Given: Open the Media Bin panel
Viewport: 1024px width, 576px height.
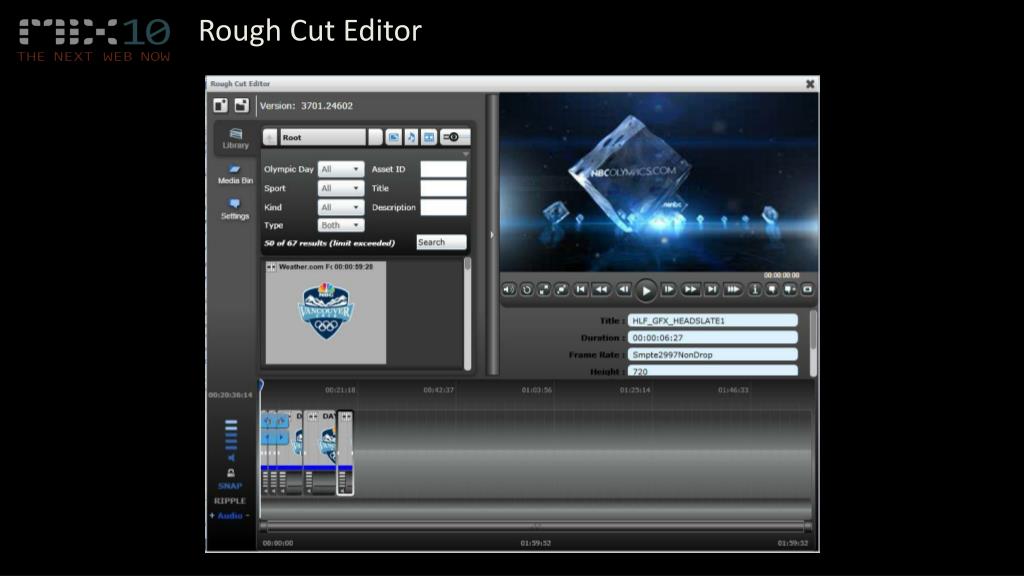Looking at the screenshot, I should pos(235,174).
